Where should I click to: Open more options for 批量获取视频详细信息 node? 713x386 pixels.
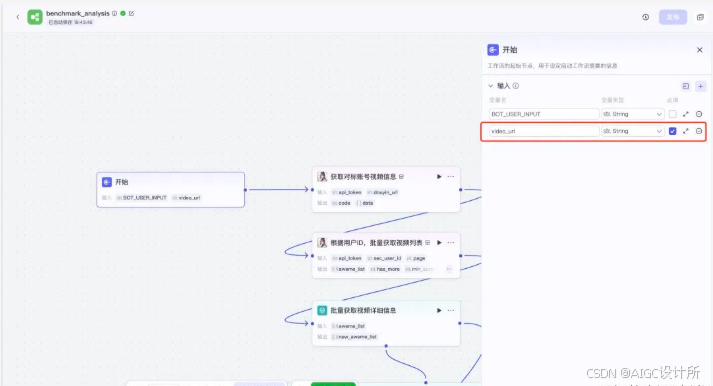[451, 311]
